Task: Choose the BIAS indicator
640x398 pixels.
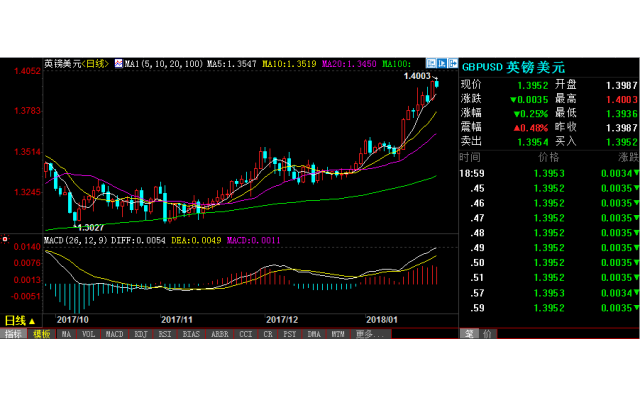Action: [191, 334]
